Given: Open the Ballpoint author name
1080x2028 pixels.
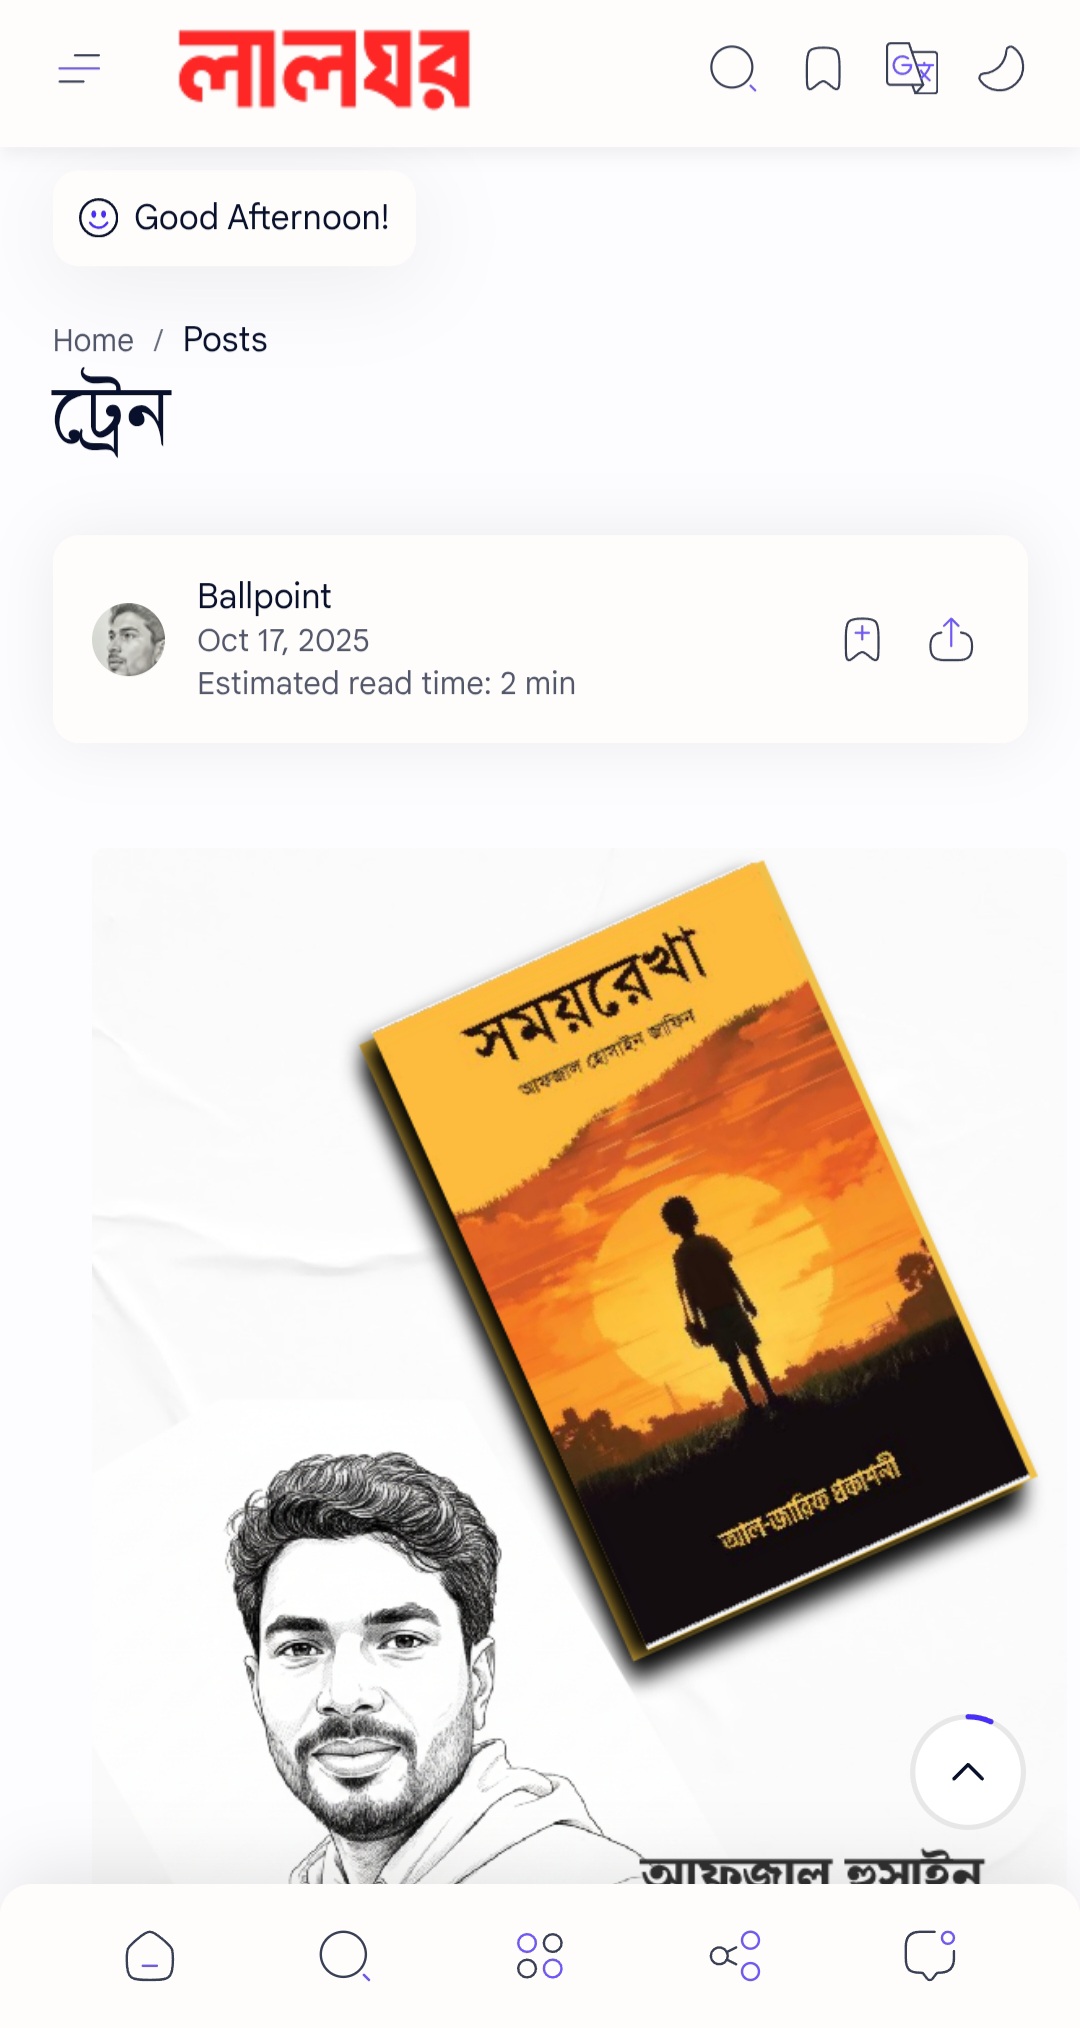Looking at the screenshot, I should pyautogui.click(x=264, y=596).
